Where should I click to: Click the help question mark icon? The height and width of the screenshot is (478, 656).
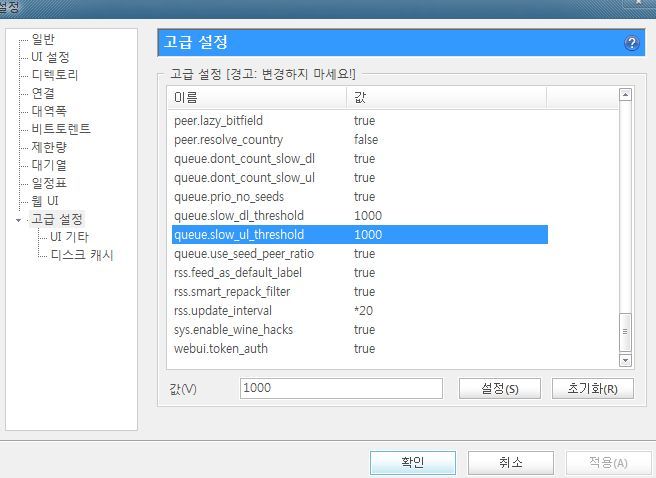click(x=632, y=43)
